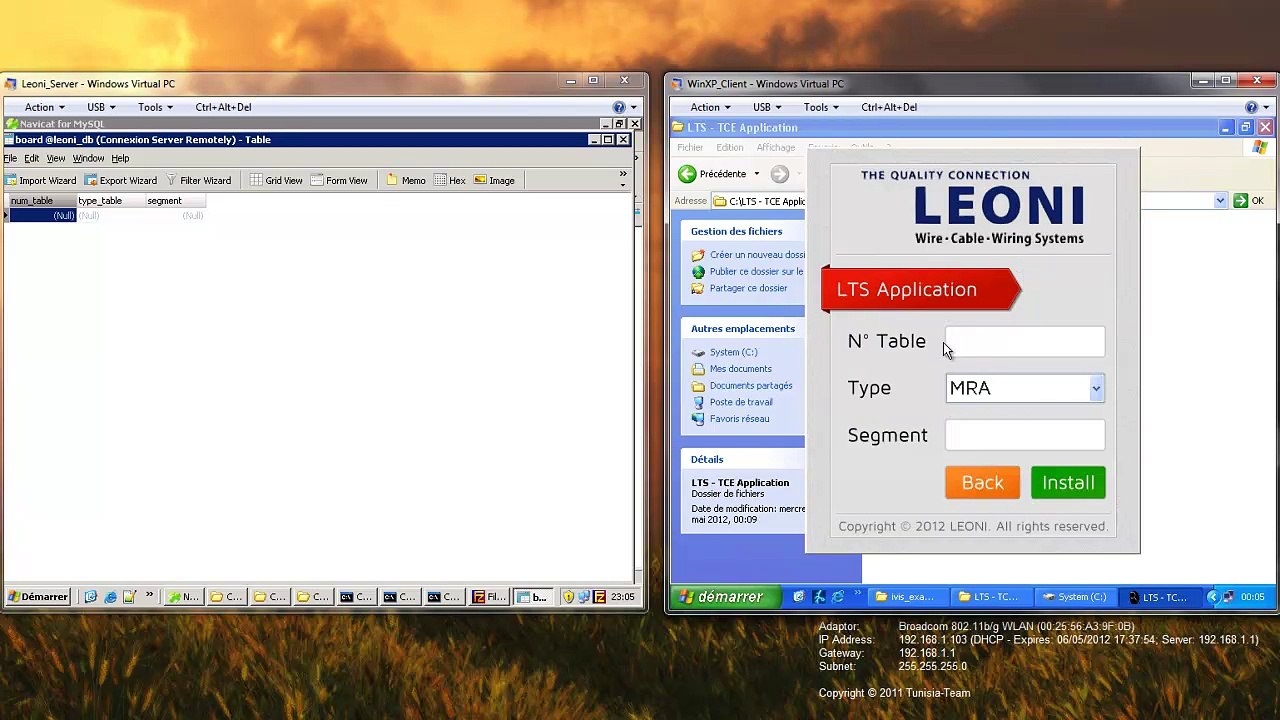This screenshot has height=720, width=1280.
Task: Open System (C:) in Autres emplacements
Action: click(x=725, y=352)
